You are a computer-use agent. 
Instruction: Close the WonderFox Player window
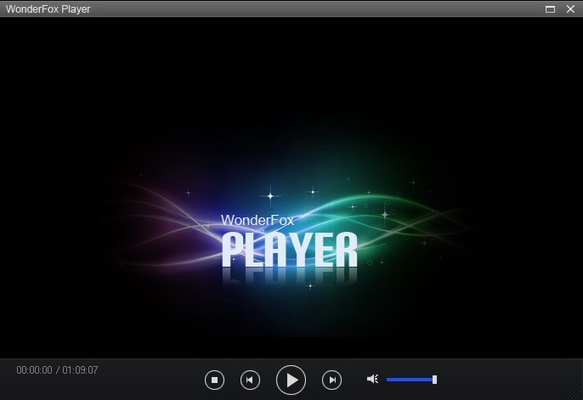click(x=570, y=9)
